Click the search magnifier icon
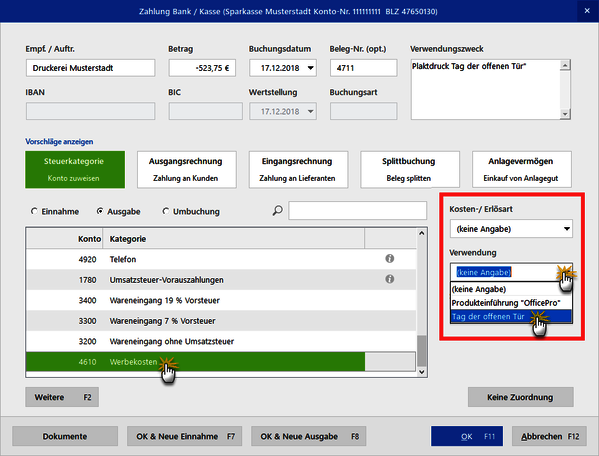The image size is (599, 456). pos(277,210)
